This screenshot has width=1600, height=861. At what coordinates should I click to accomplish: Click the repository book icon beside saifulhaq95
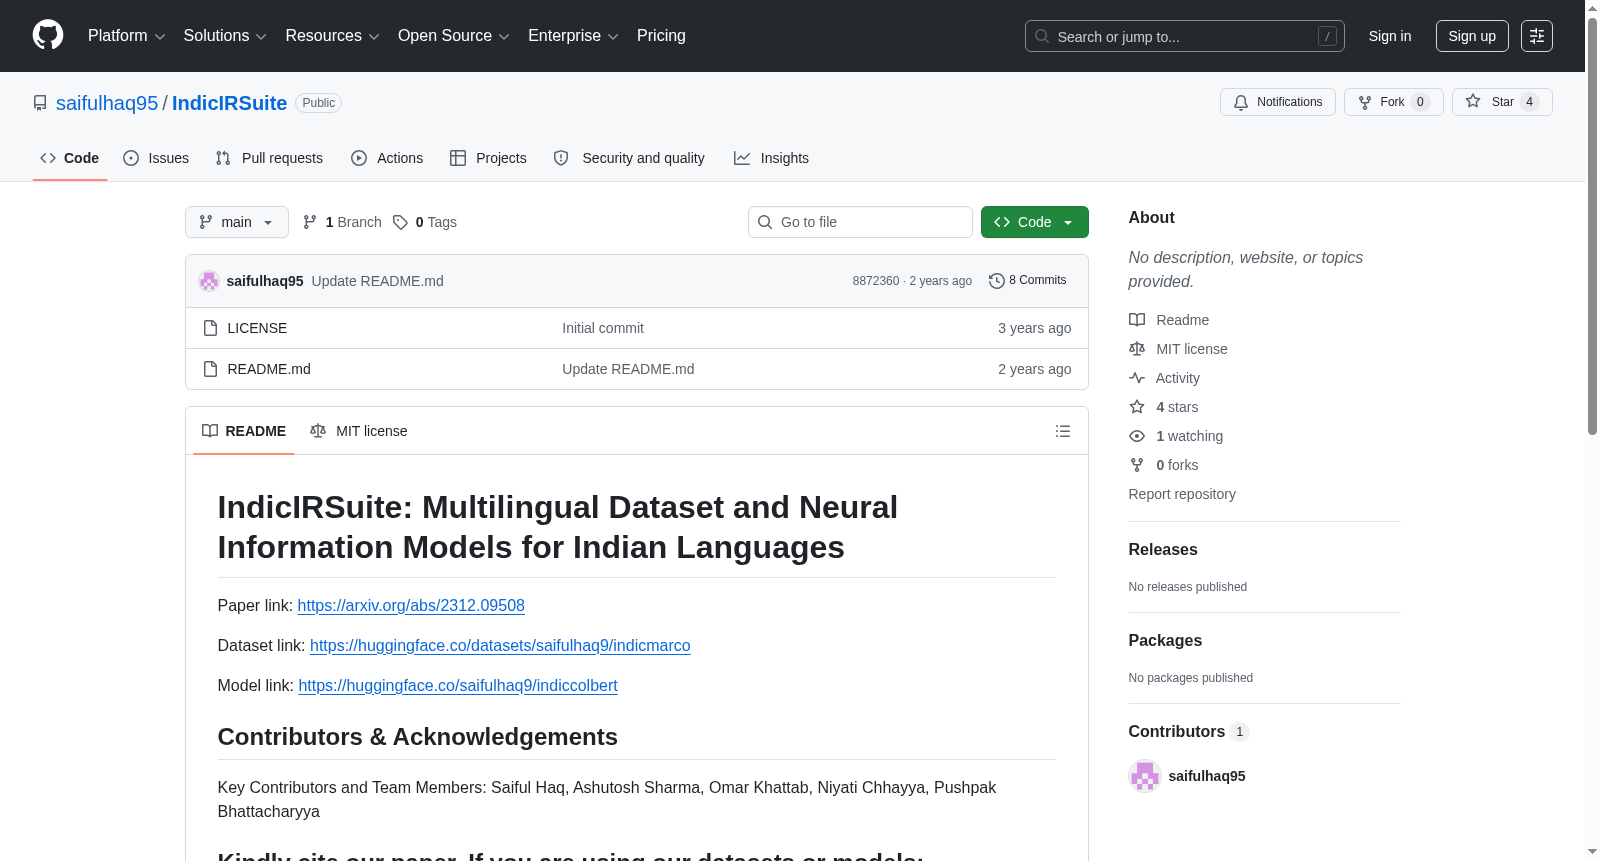click(40, 103)
